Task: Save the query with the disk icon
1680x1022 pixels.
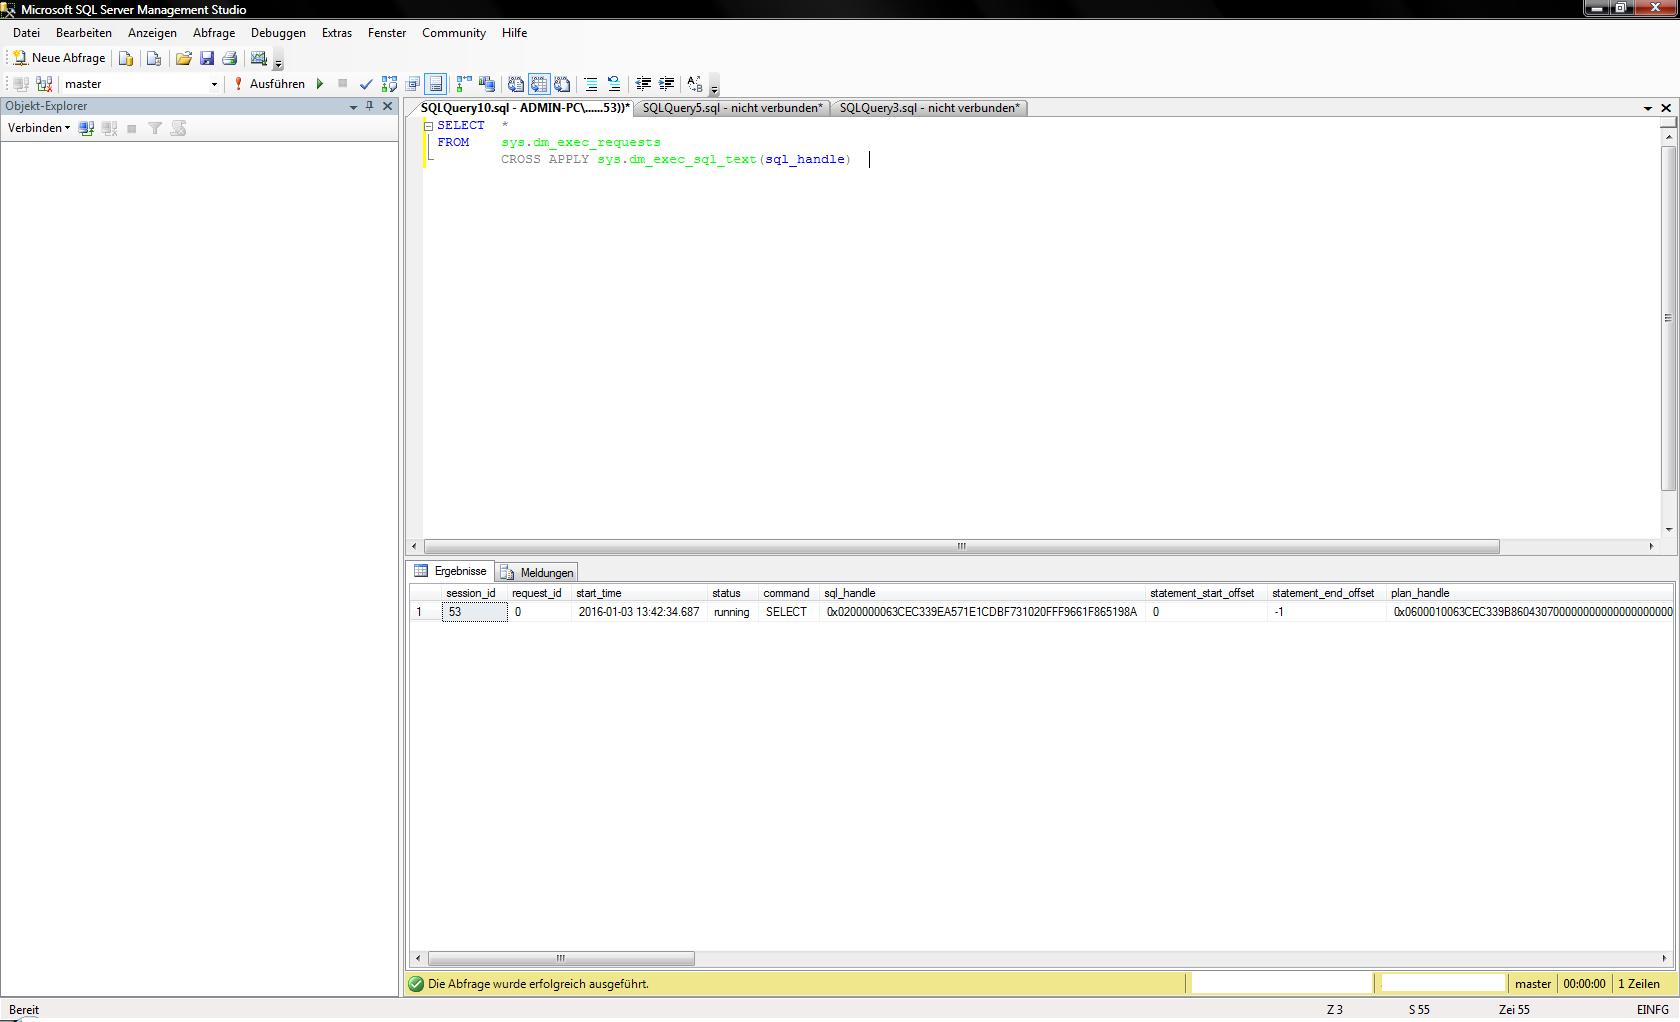Action: tap(207, 58)
